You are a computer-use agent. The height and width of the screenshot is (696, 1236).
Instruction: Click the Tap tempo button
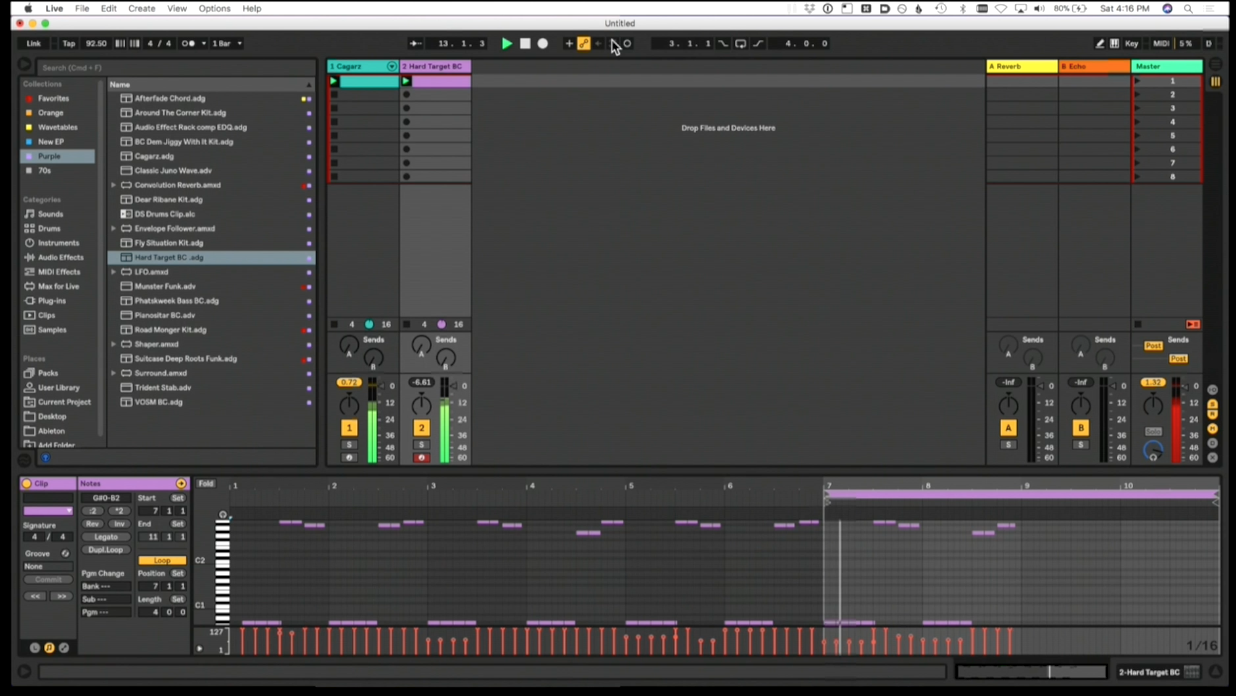click(x=69, y=44)
